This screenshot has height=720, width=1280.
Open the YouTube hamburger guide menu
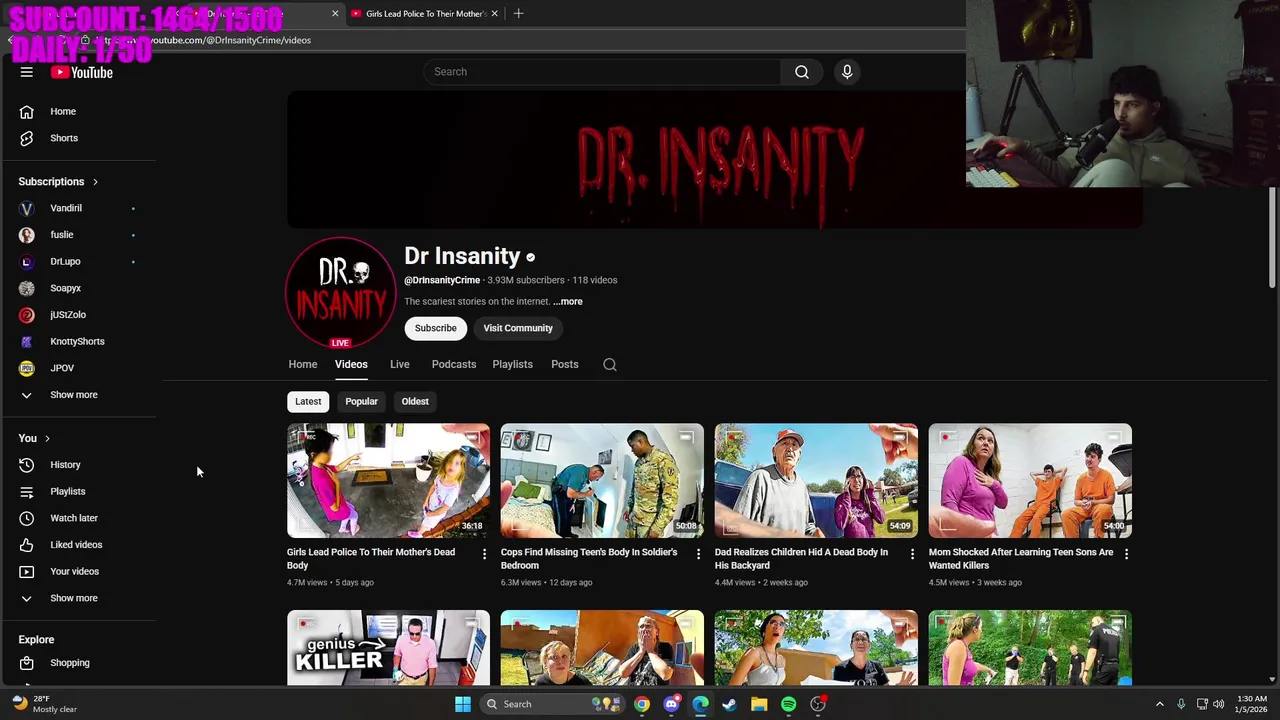coord(27,72)
